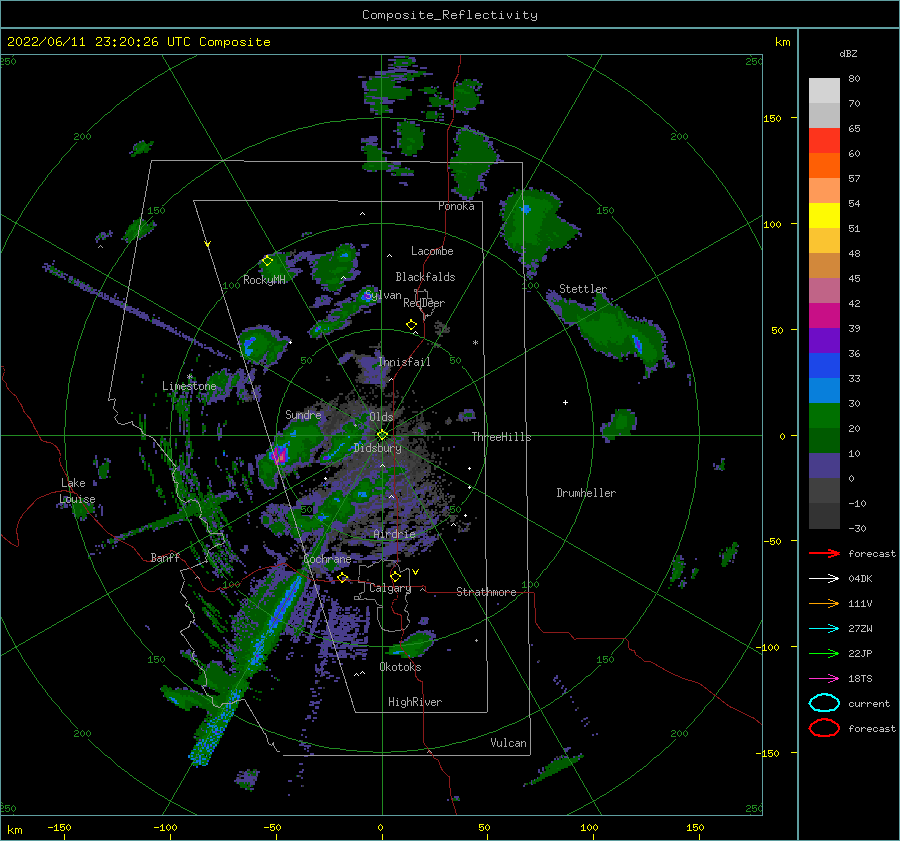
Task: Click the cyan 'current' ellipse legend symbol
Action: [x=824, y=703]
